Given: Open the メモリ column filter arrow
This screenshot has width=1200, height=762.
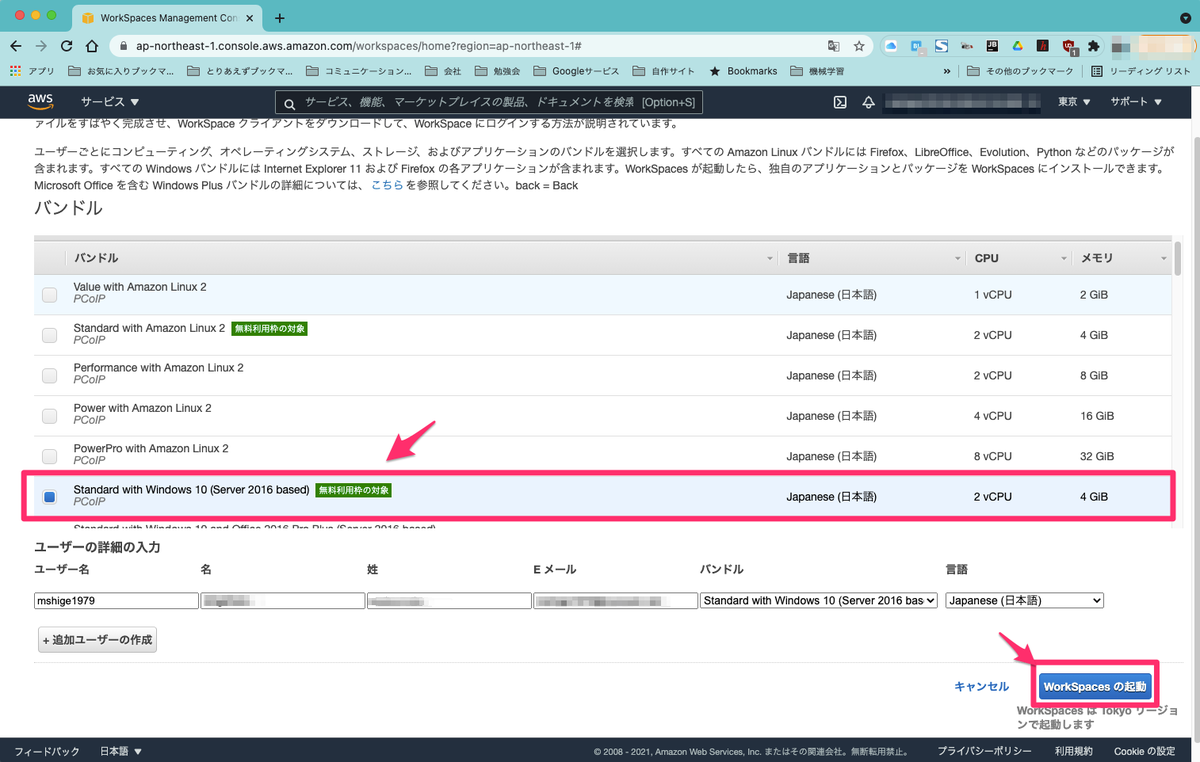Looking at the screenshot, I should 1164,258.
